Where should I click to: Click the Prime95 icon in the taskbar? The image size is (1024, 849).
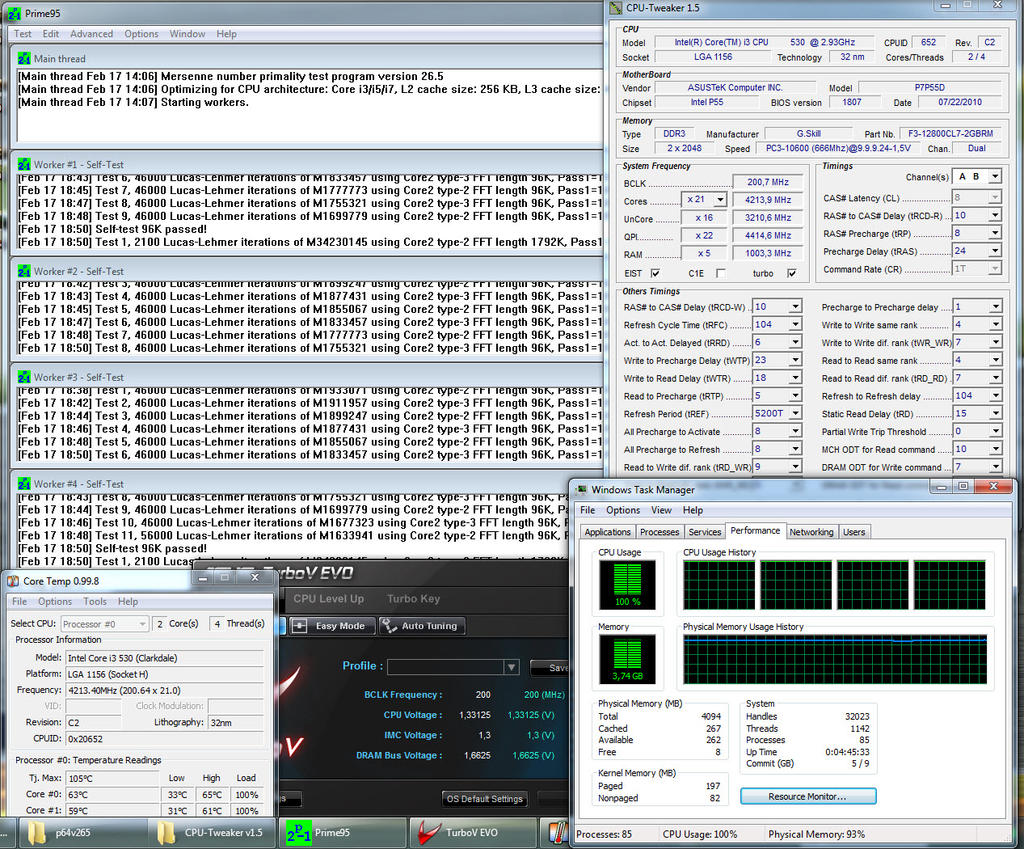pos(297,832)
